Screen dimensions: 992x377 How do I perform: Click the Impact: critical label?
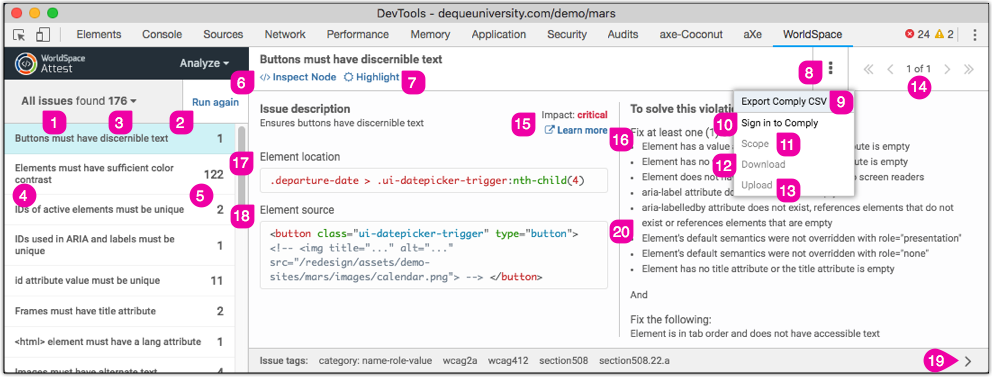pos(574,115)
